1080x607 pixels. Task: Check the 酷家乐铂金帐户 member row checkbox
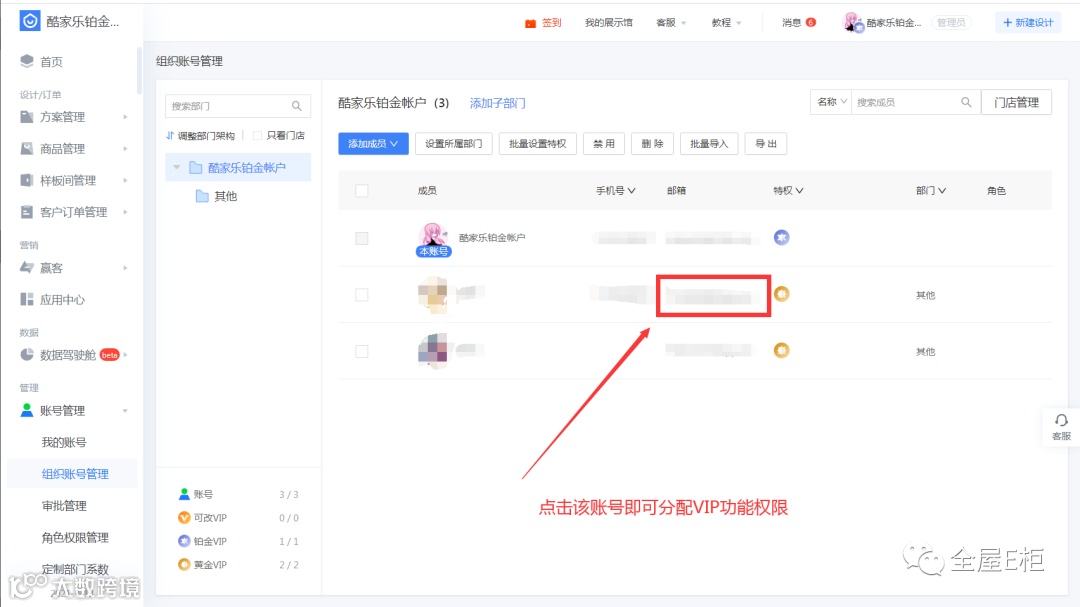coord(362,238)
